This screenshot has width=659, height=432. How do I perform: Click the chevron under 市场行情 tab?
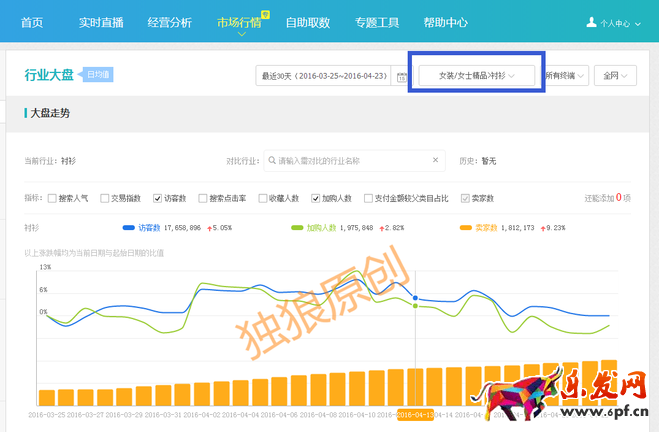click(x=240, y=35)
